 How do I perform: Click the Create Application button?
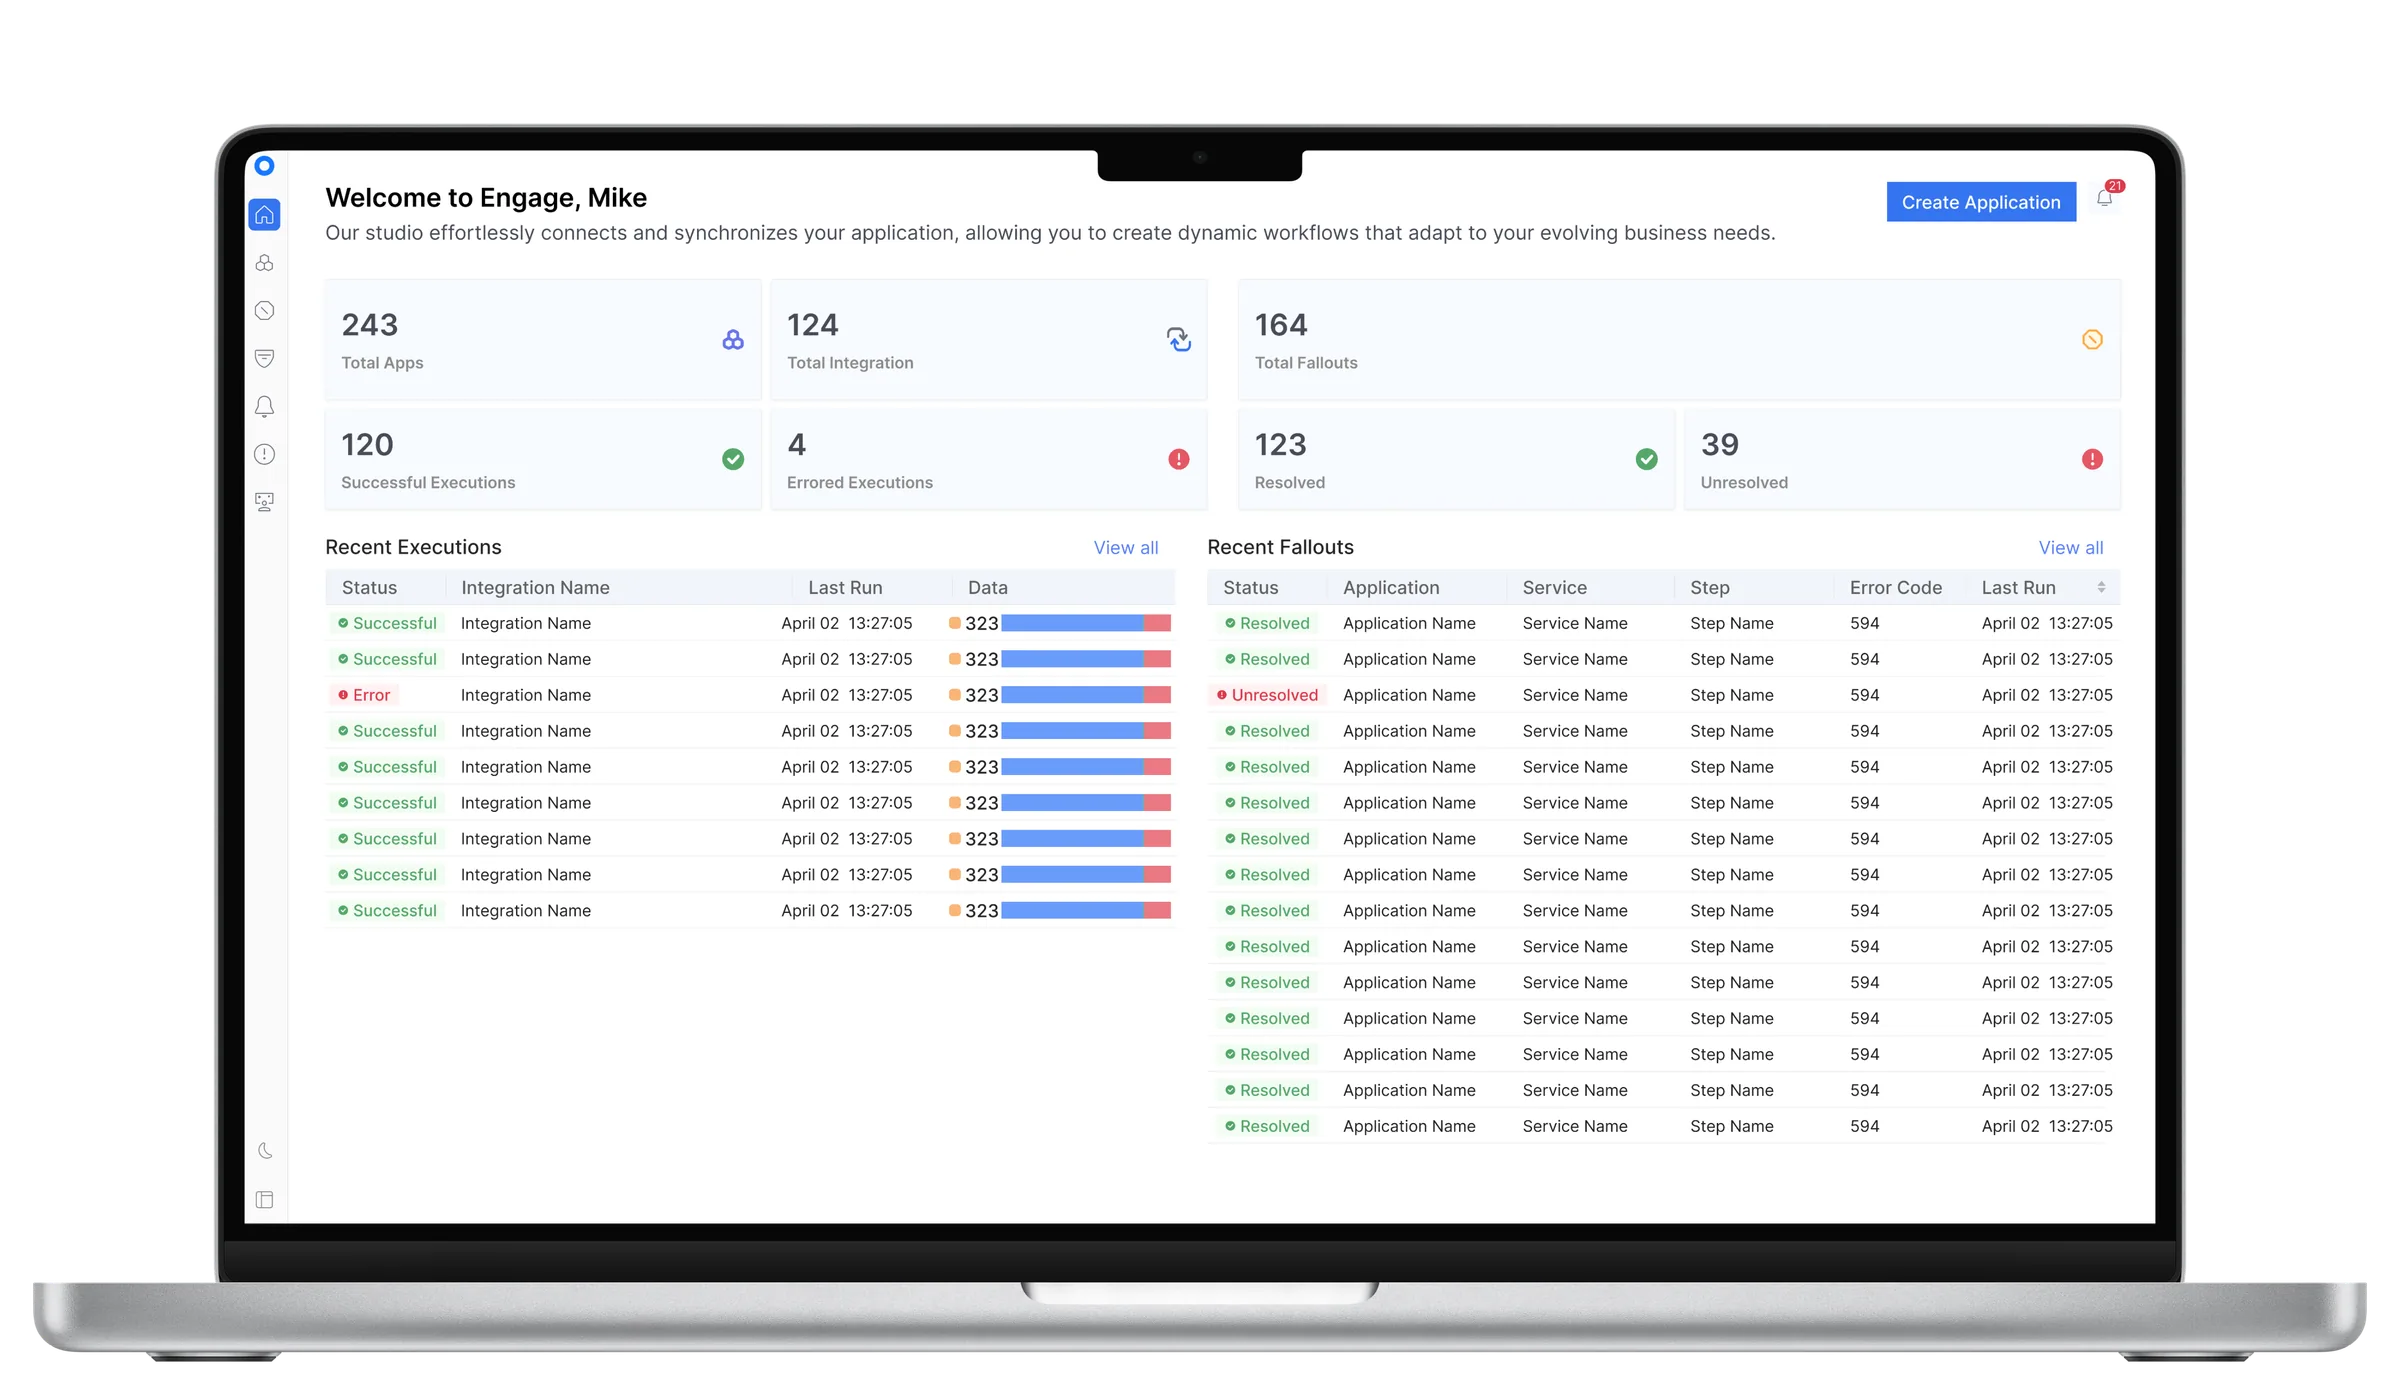[1981, 202]
